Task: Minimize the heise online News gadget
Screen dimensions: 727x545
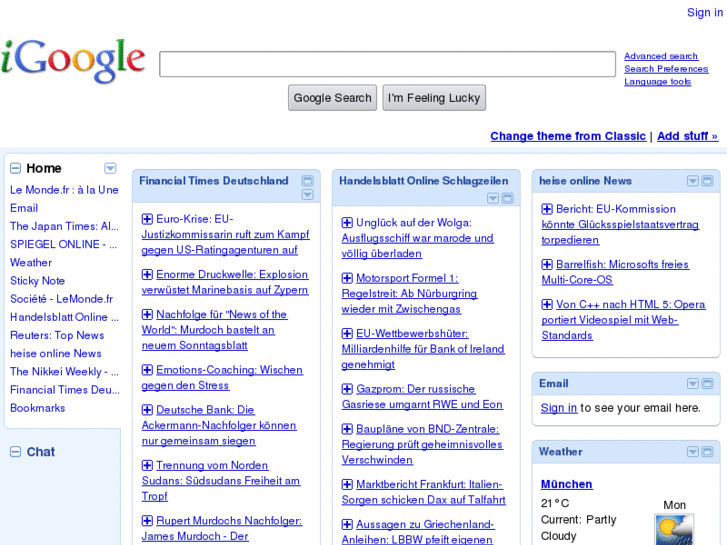Action: (x=708, y=181)
